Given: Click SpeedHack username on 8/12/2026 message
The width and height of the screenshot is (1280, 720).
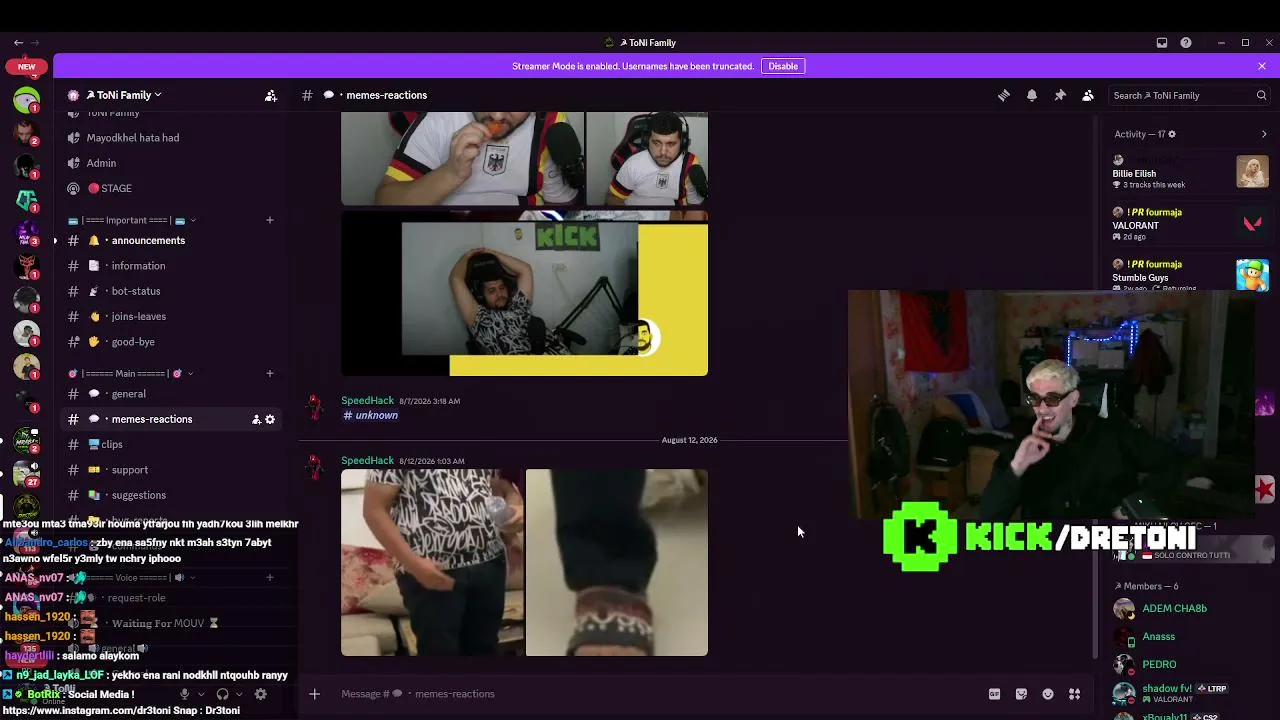Looking at the screenshot, I should tap(368, 461).
